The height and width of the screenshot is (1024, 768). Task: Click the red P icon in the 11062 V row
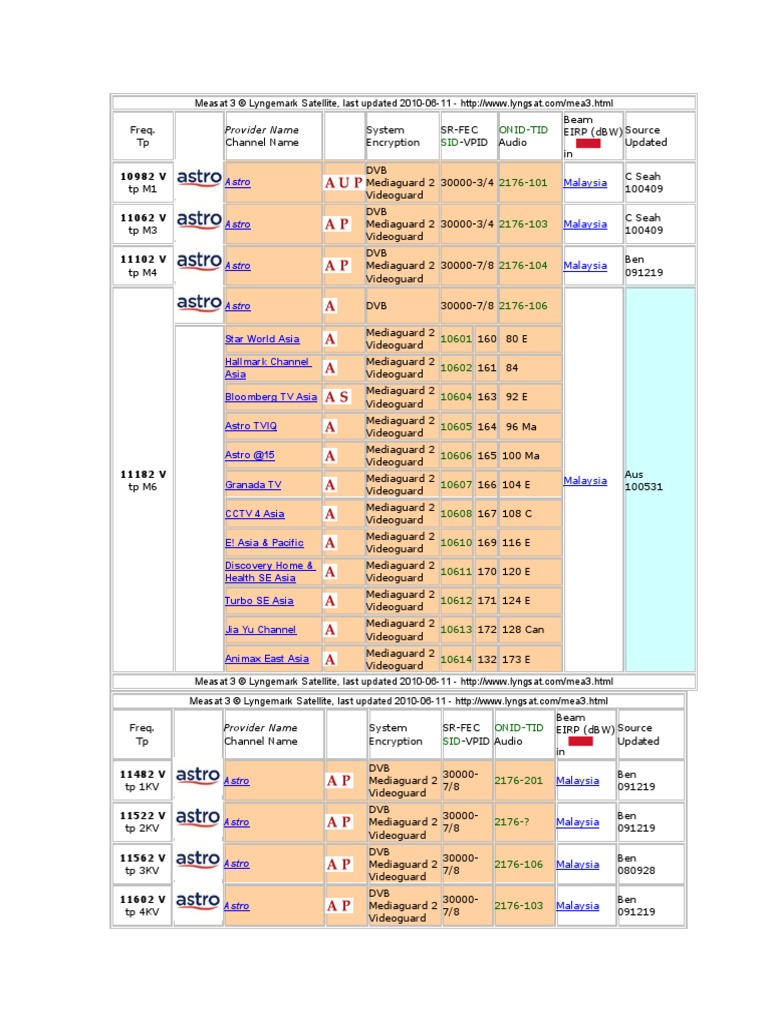(344, 224)
